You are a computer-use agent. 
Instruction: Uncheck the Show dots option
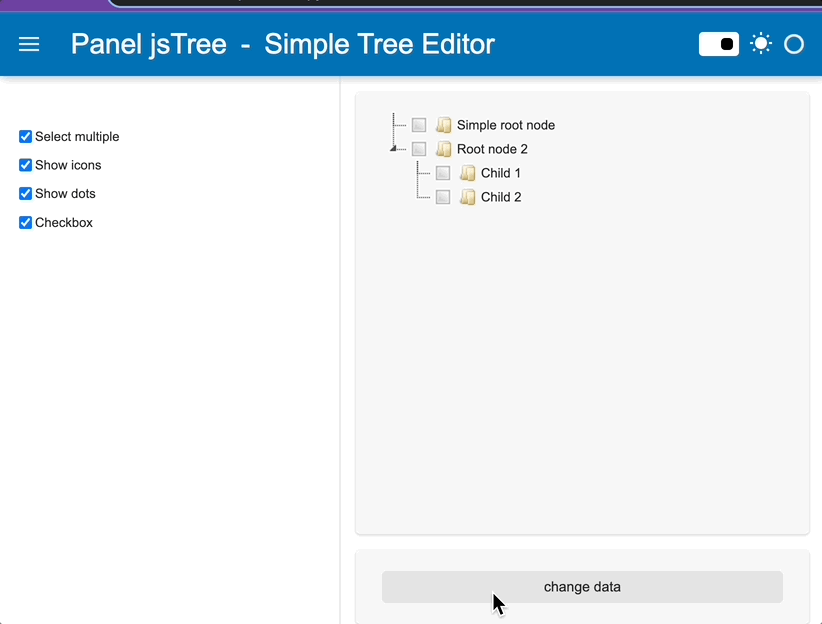(24, 193)
